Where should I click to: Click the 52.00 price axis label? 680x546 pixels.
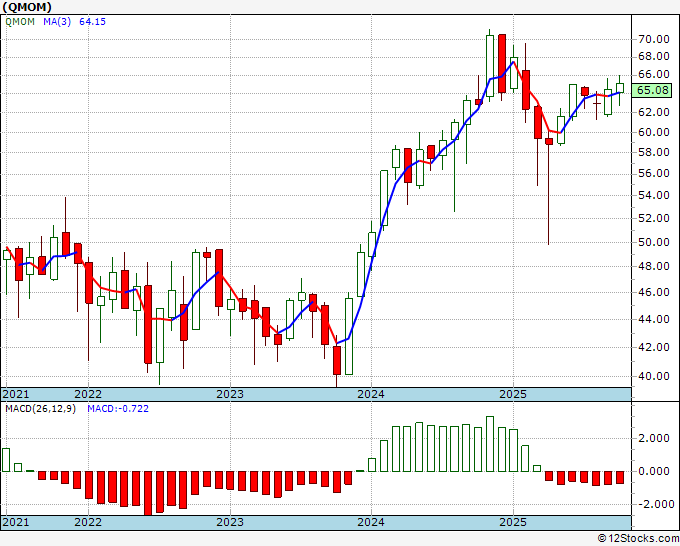click(654, 218)
